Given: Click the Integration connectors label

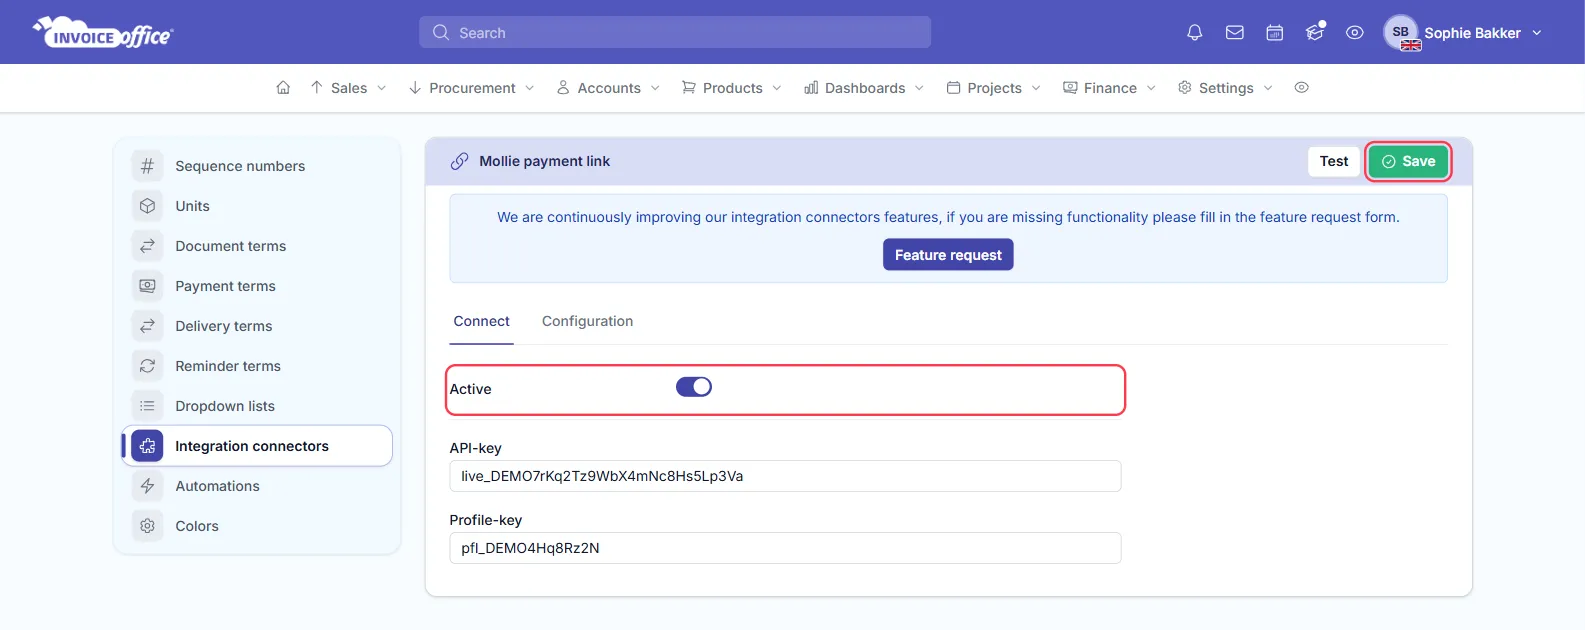Looking at the screenshot, I should tap(252, 446).
